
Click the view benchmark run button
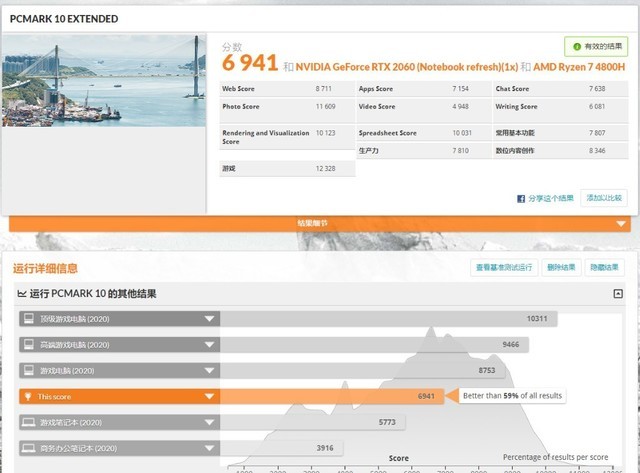coord(504,268)
